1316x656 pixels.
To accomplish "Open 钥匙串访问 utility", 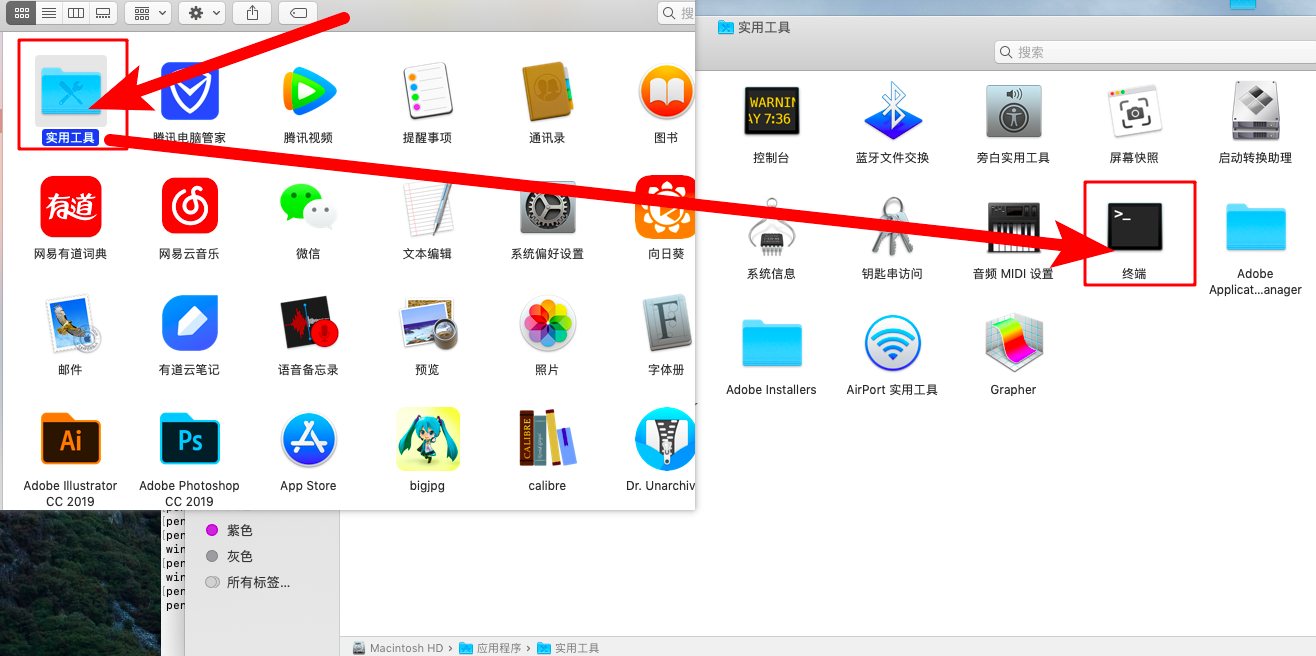I will (x=892, y=227).
